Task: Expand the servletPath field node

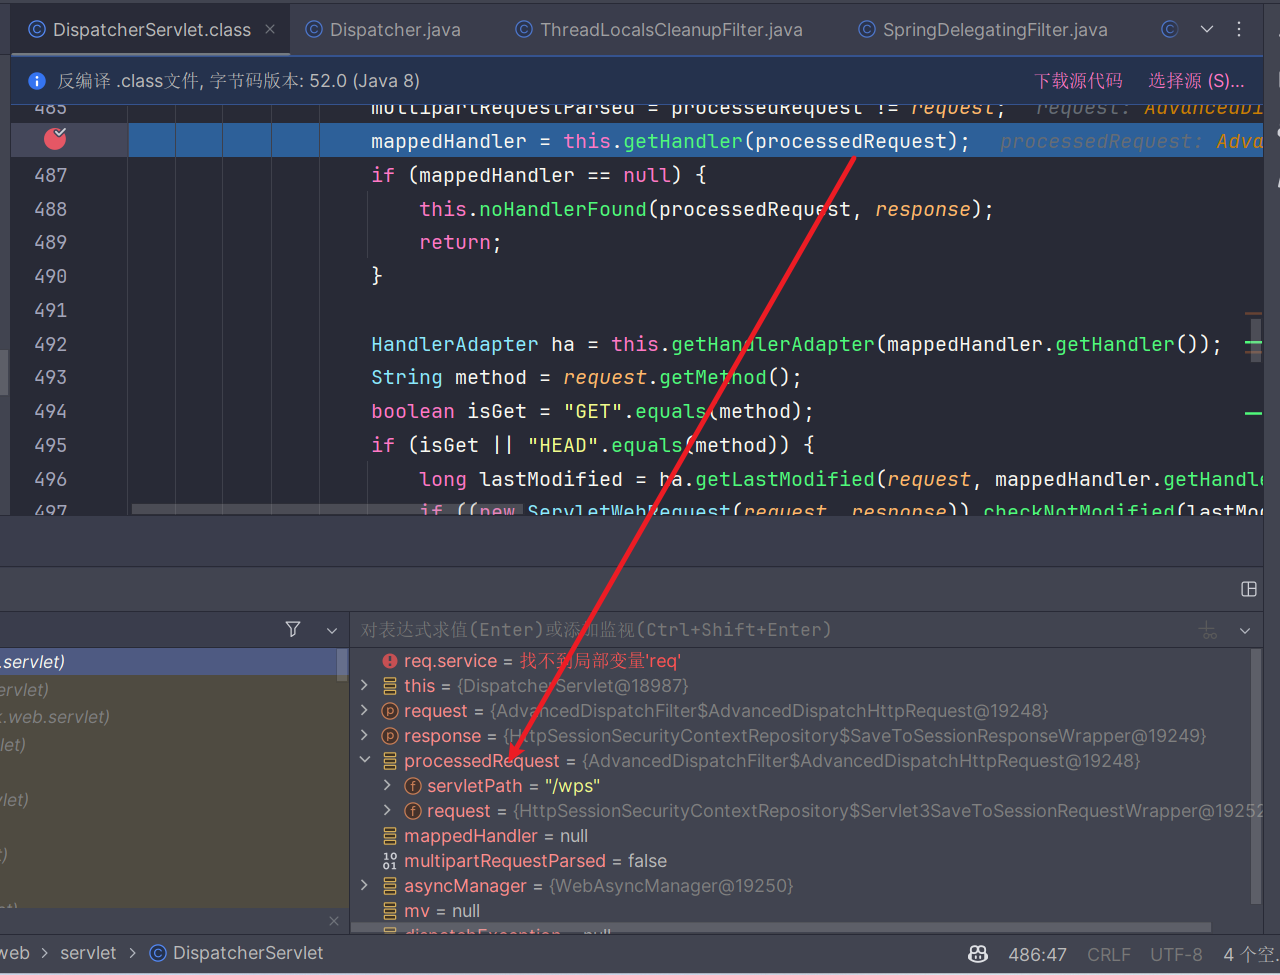Action: coord(388,786)
